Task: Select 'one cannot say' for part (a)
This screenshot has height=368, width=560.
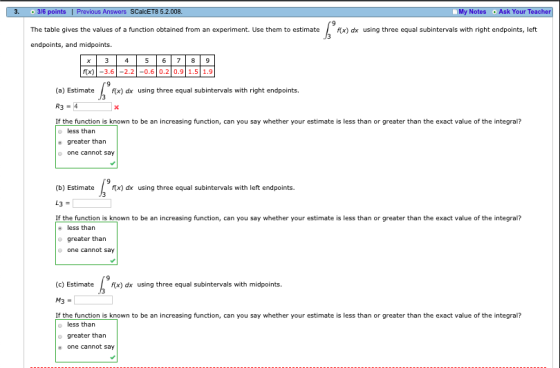Action: click(x=60, y=153)
